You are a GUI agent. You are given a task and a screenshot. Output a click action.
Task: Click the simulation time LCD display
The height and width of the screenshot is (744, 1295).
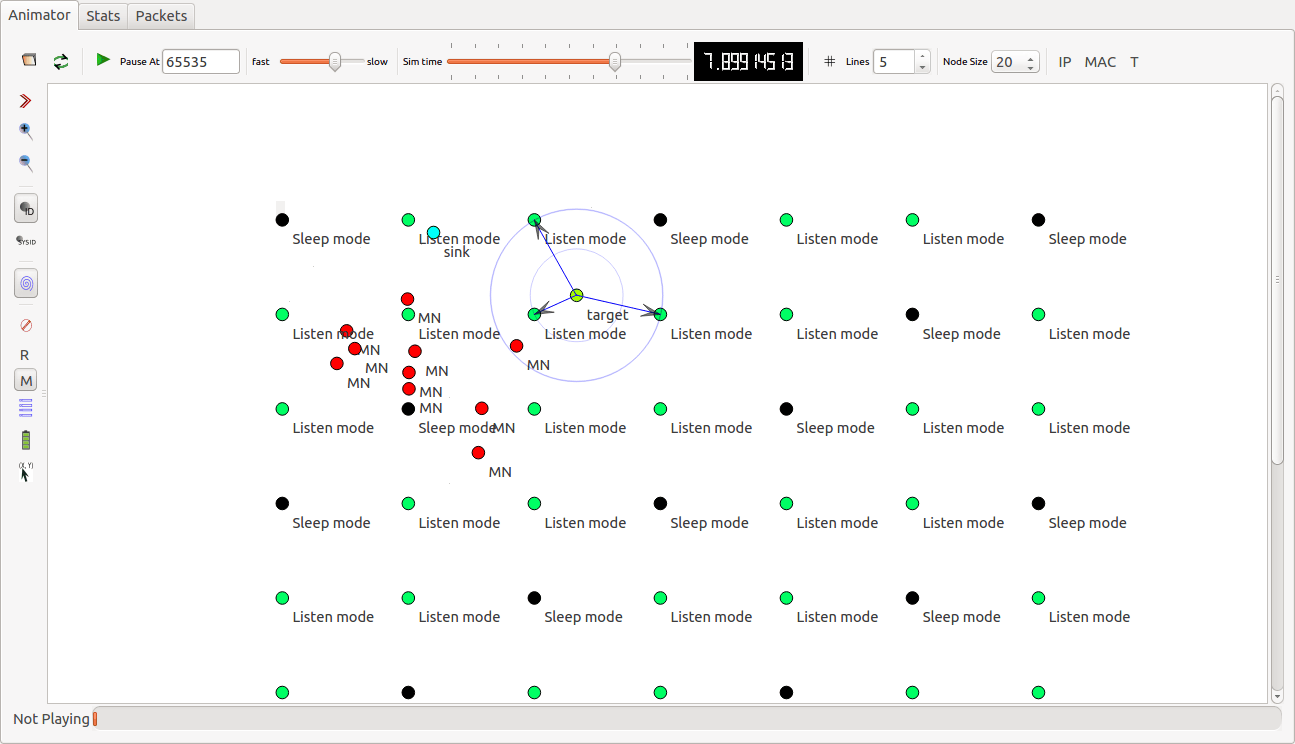[x=748, y=62]
